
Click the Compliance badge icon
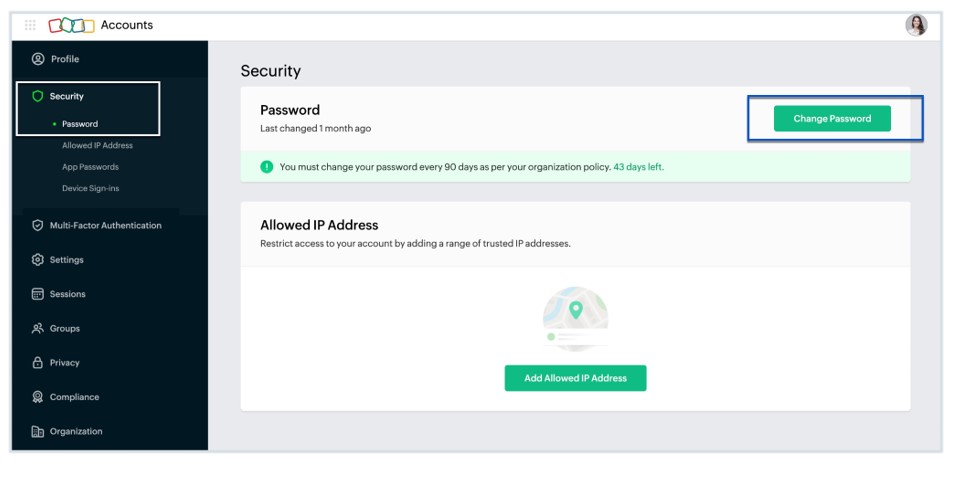(38, 397)
